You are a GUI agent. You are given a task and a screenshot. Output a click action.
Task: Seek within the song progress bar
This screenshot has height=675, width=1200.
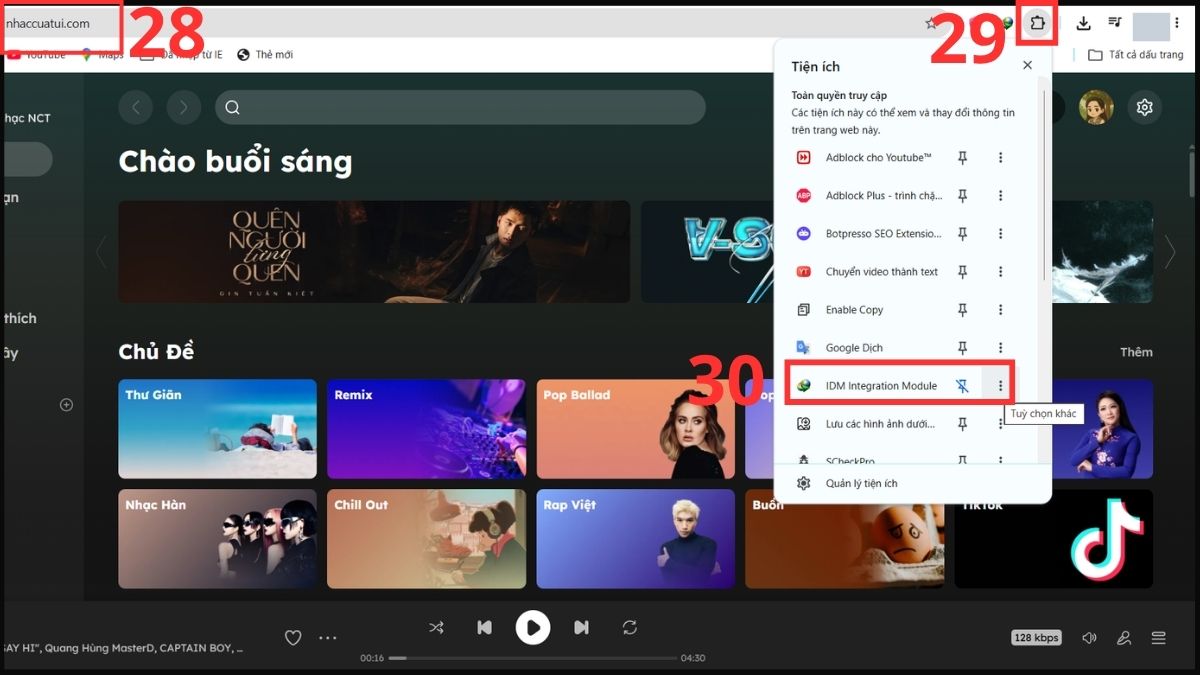coord(533,658)
